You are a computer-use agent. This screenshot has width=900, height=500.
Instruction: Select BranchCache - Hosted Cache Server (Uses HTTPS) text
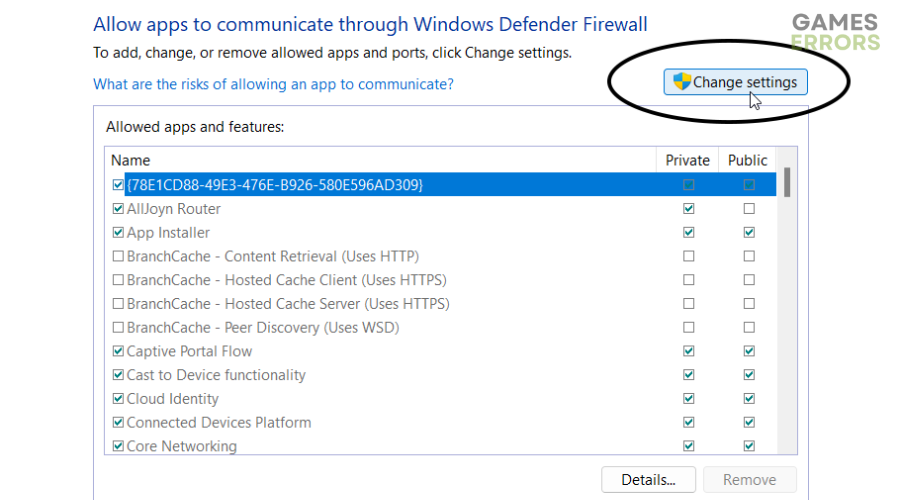[x=288, y=304]
